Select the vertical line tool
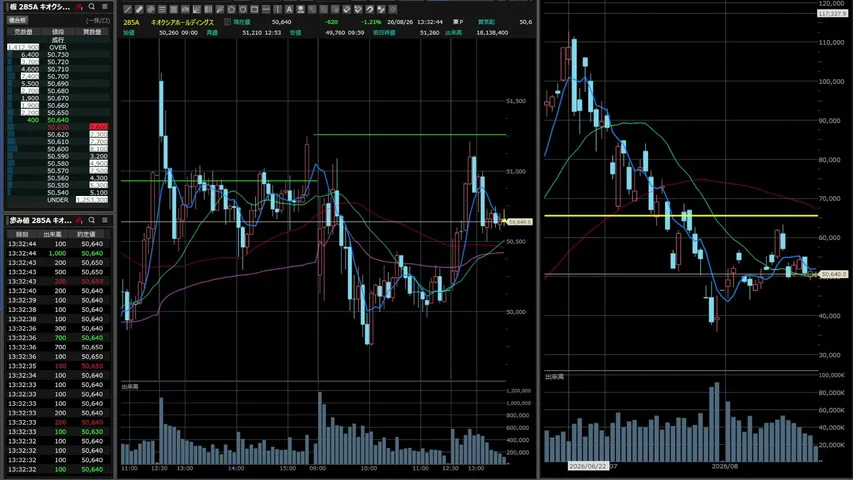 (277, 9)
